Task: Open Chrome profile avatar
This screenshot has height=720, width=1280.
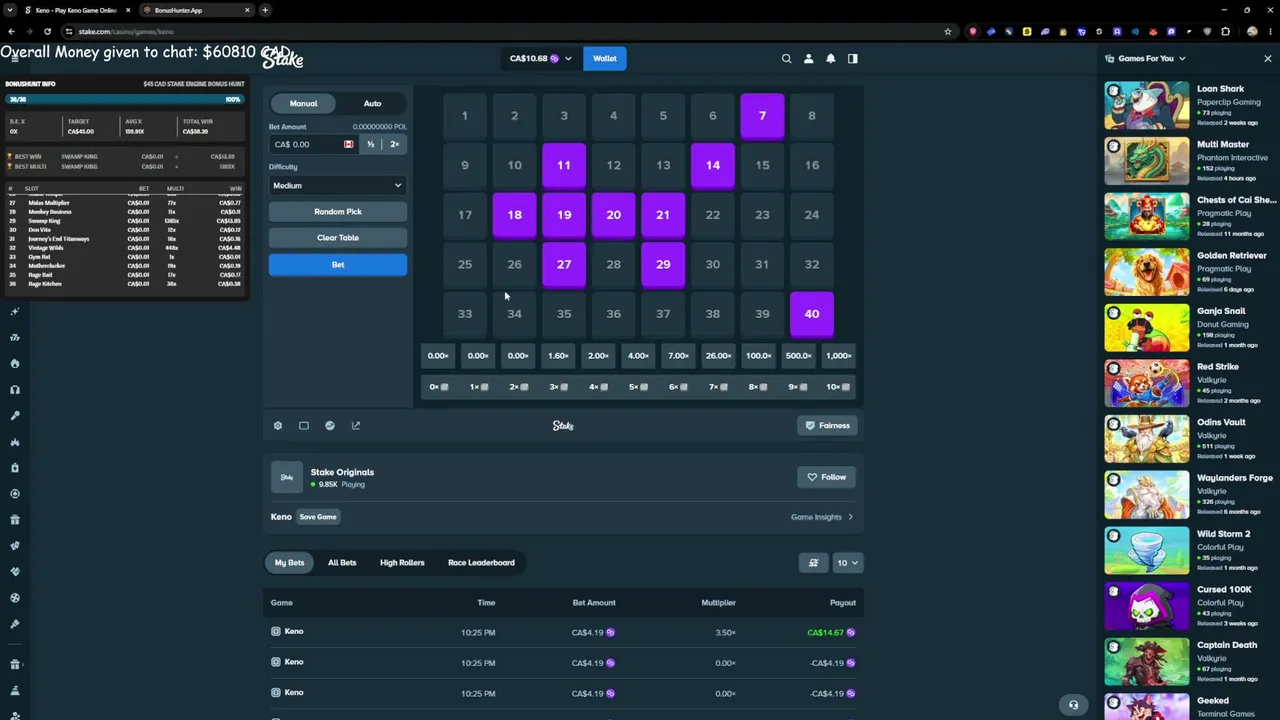Action: (1252, 32)
